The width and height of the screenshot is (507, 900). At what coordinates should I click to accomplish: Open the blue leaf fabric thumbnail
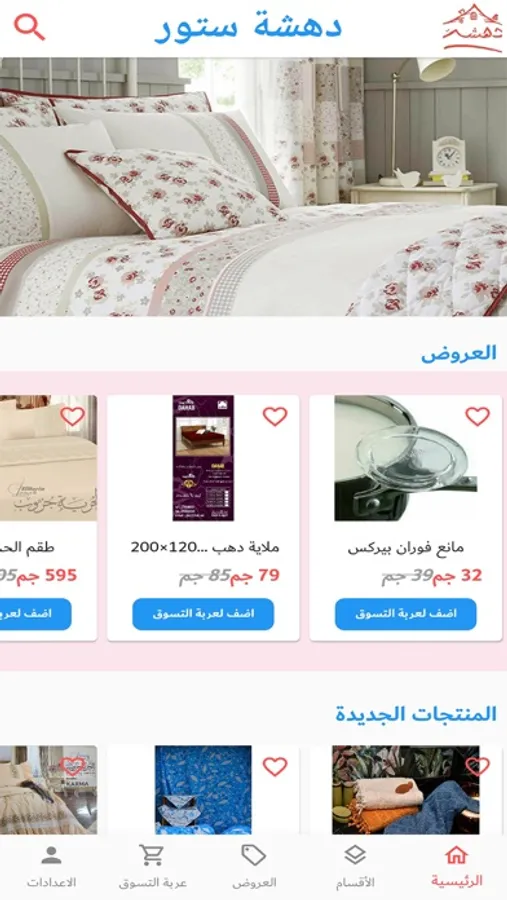point(203,789)
